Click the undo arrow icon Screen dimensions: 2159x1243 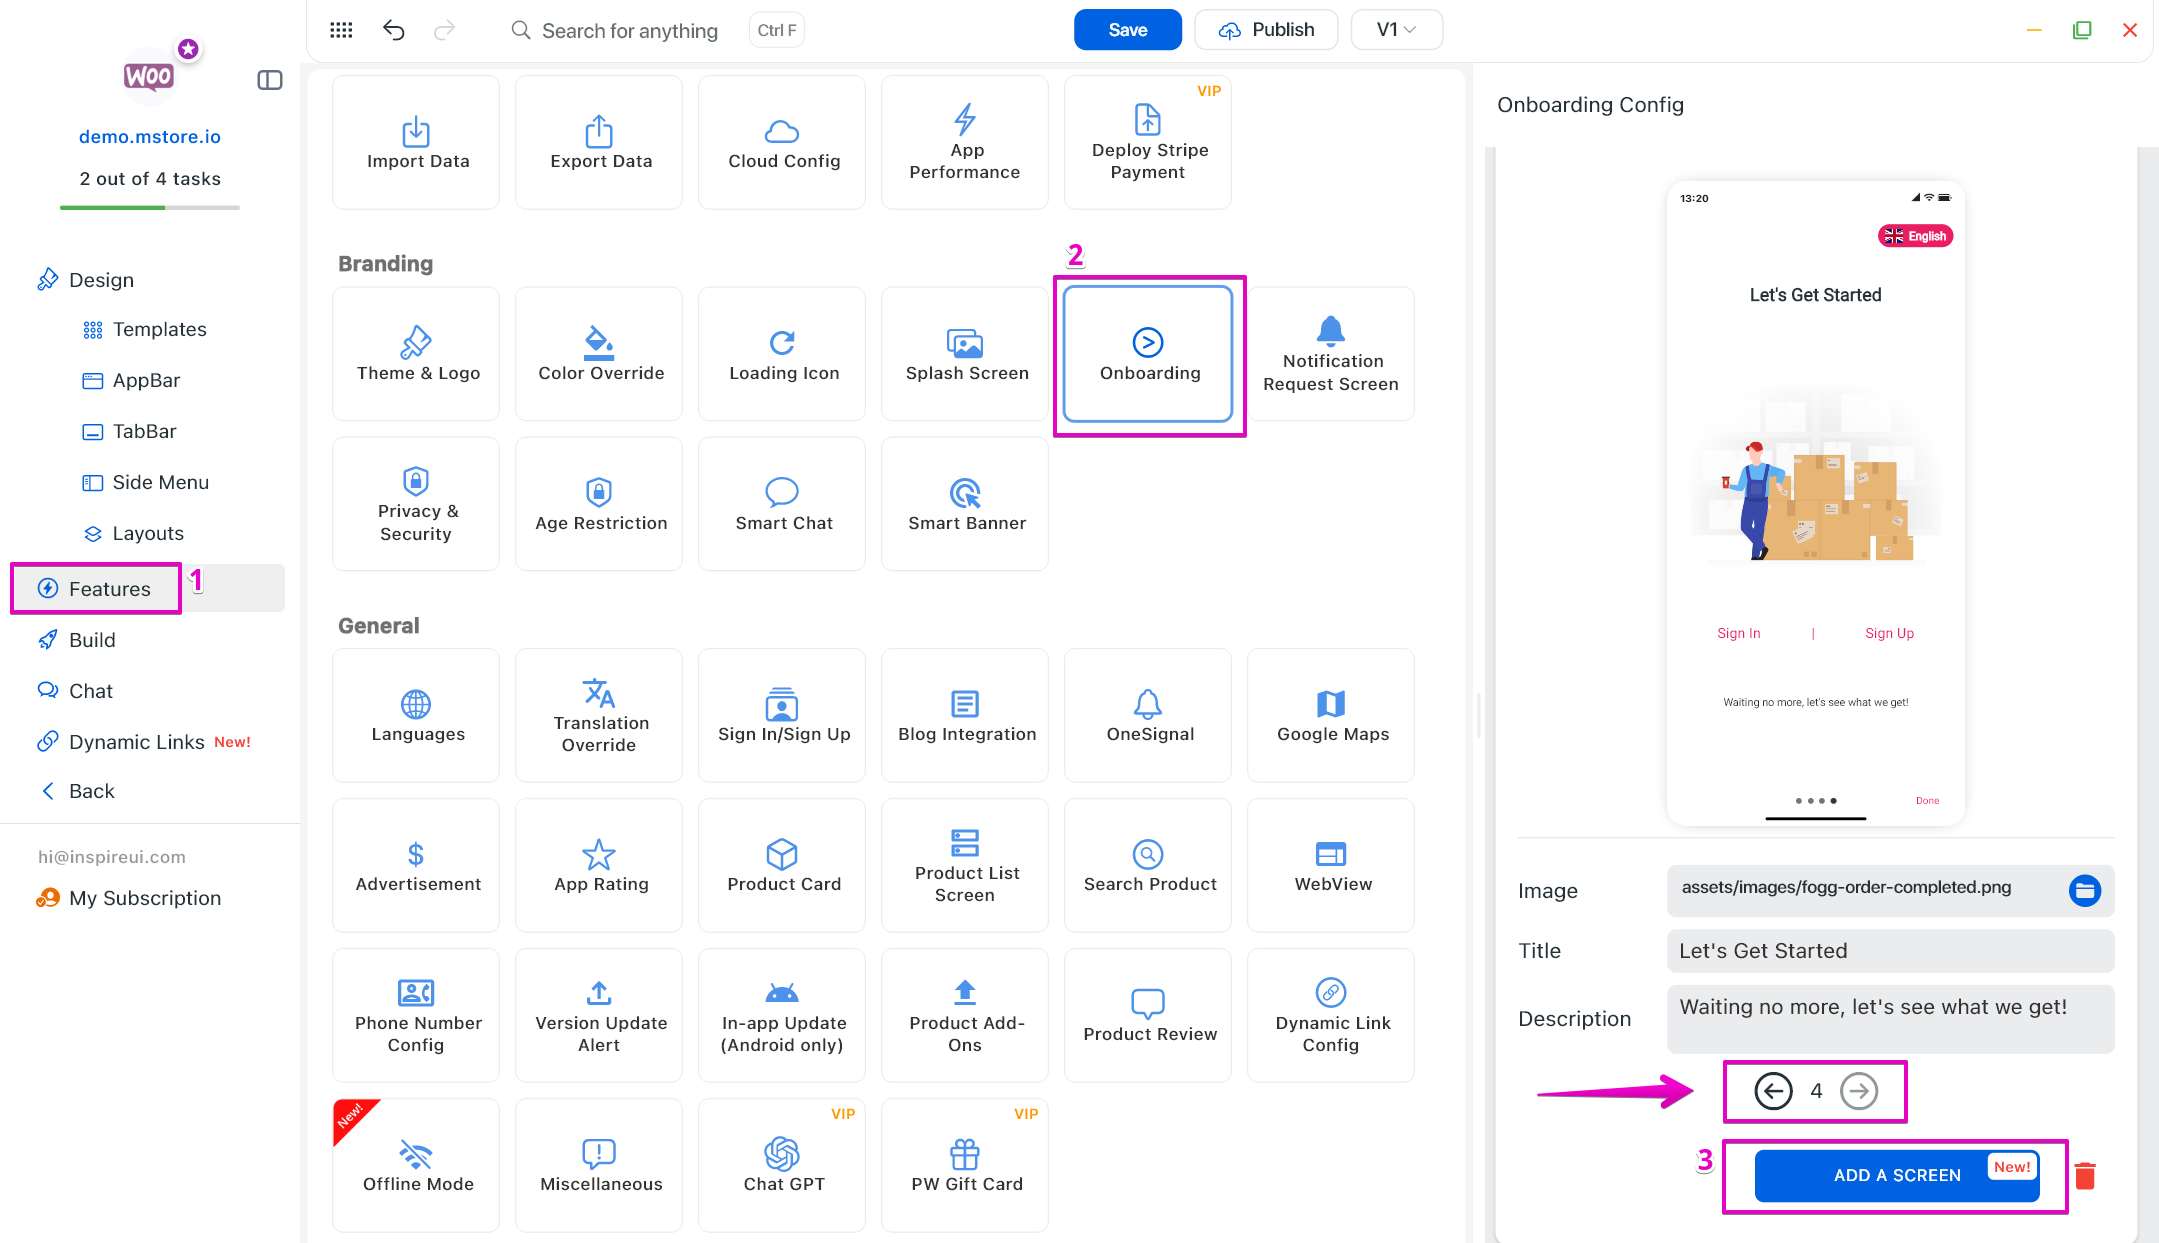point(393,30)
